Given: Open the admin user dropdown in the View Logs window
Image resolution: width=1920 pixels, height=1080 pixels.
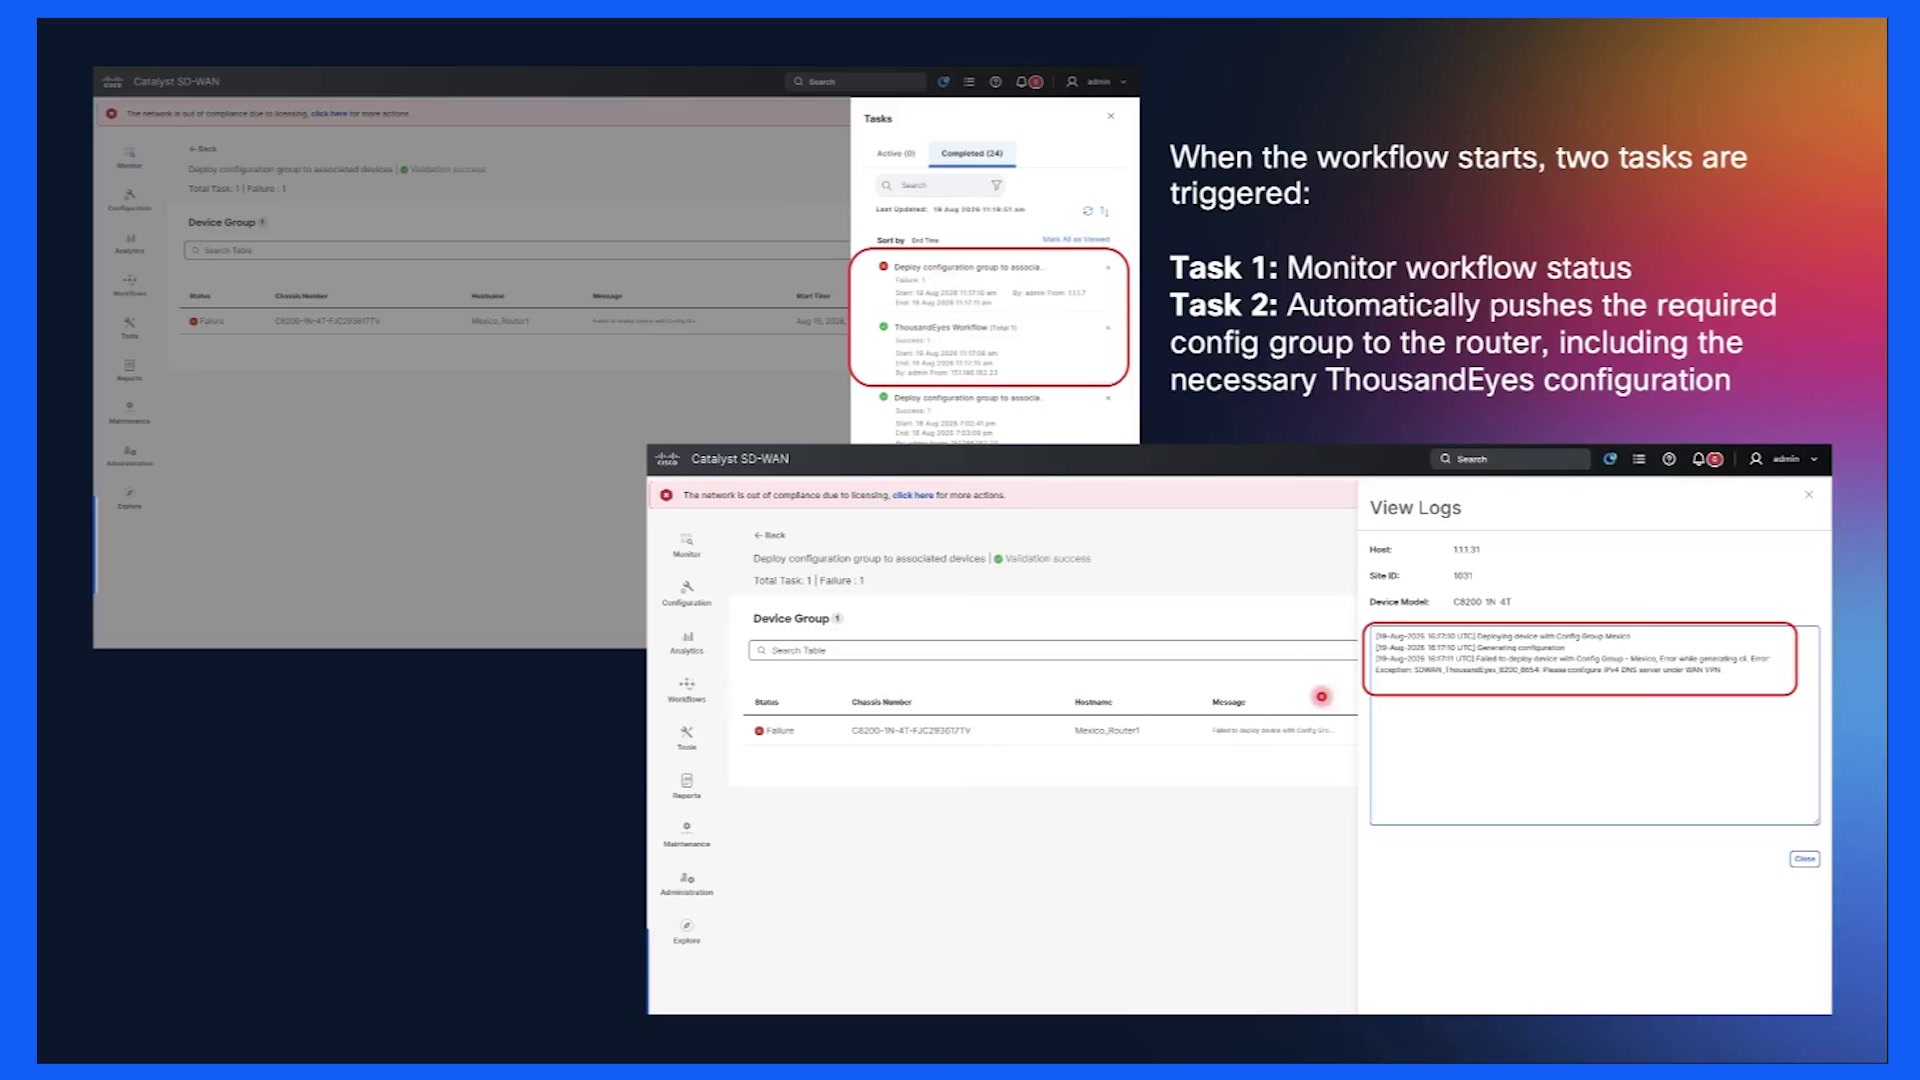Looking at the screenshot, I should [x=1785, y=459].
